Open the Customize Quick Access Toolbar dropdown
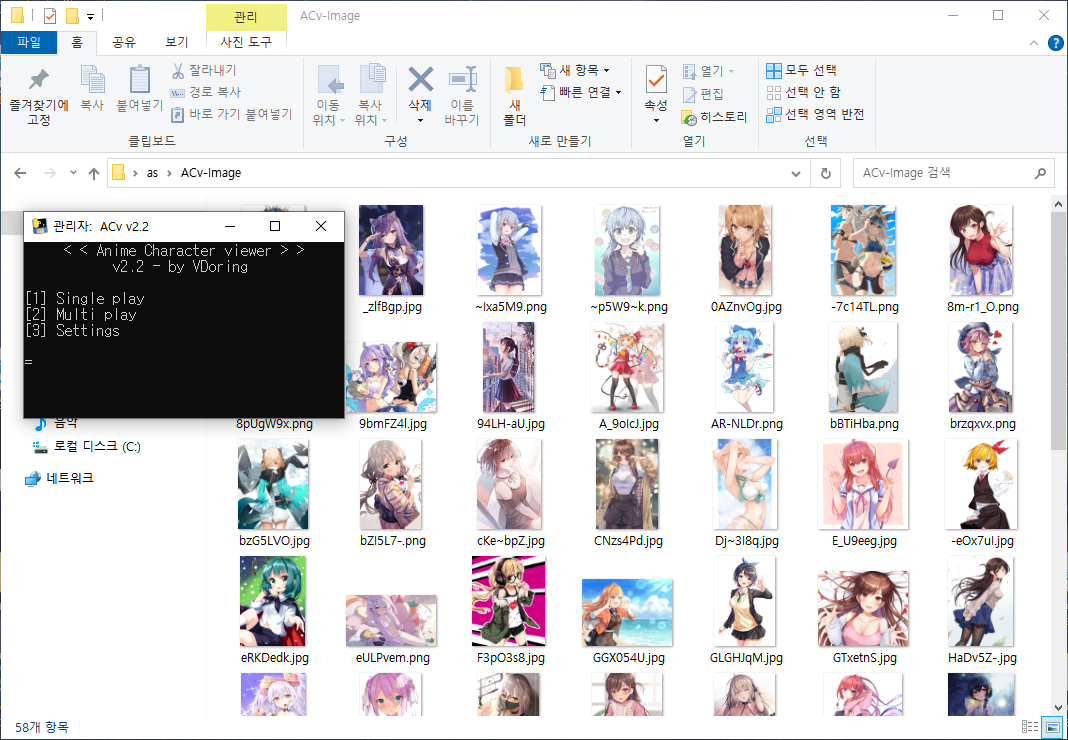 90,16
